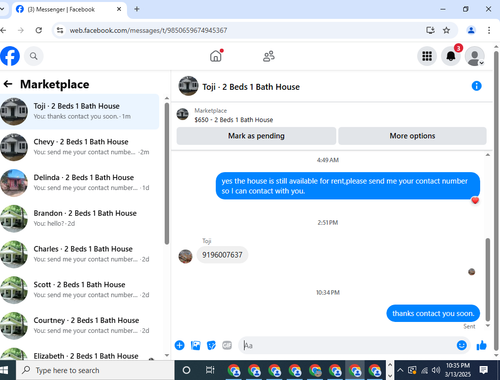Click the Cortana circle icon on taskbar
The width and height of the screenshot is (500, 380).
[187, 370]
